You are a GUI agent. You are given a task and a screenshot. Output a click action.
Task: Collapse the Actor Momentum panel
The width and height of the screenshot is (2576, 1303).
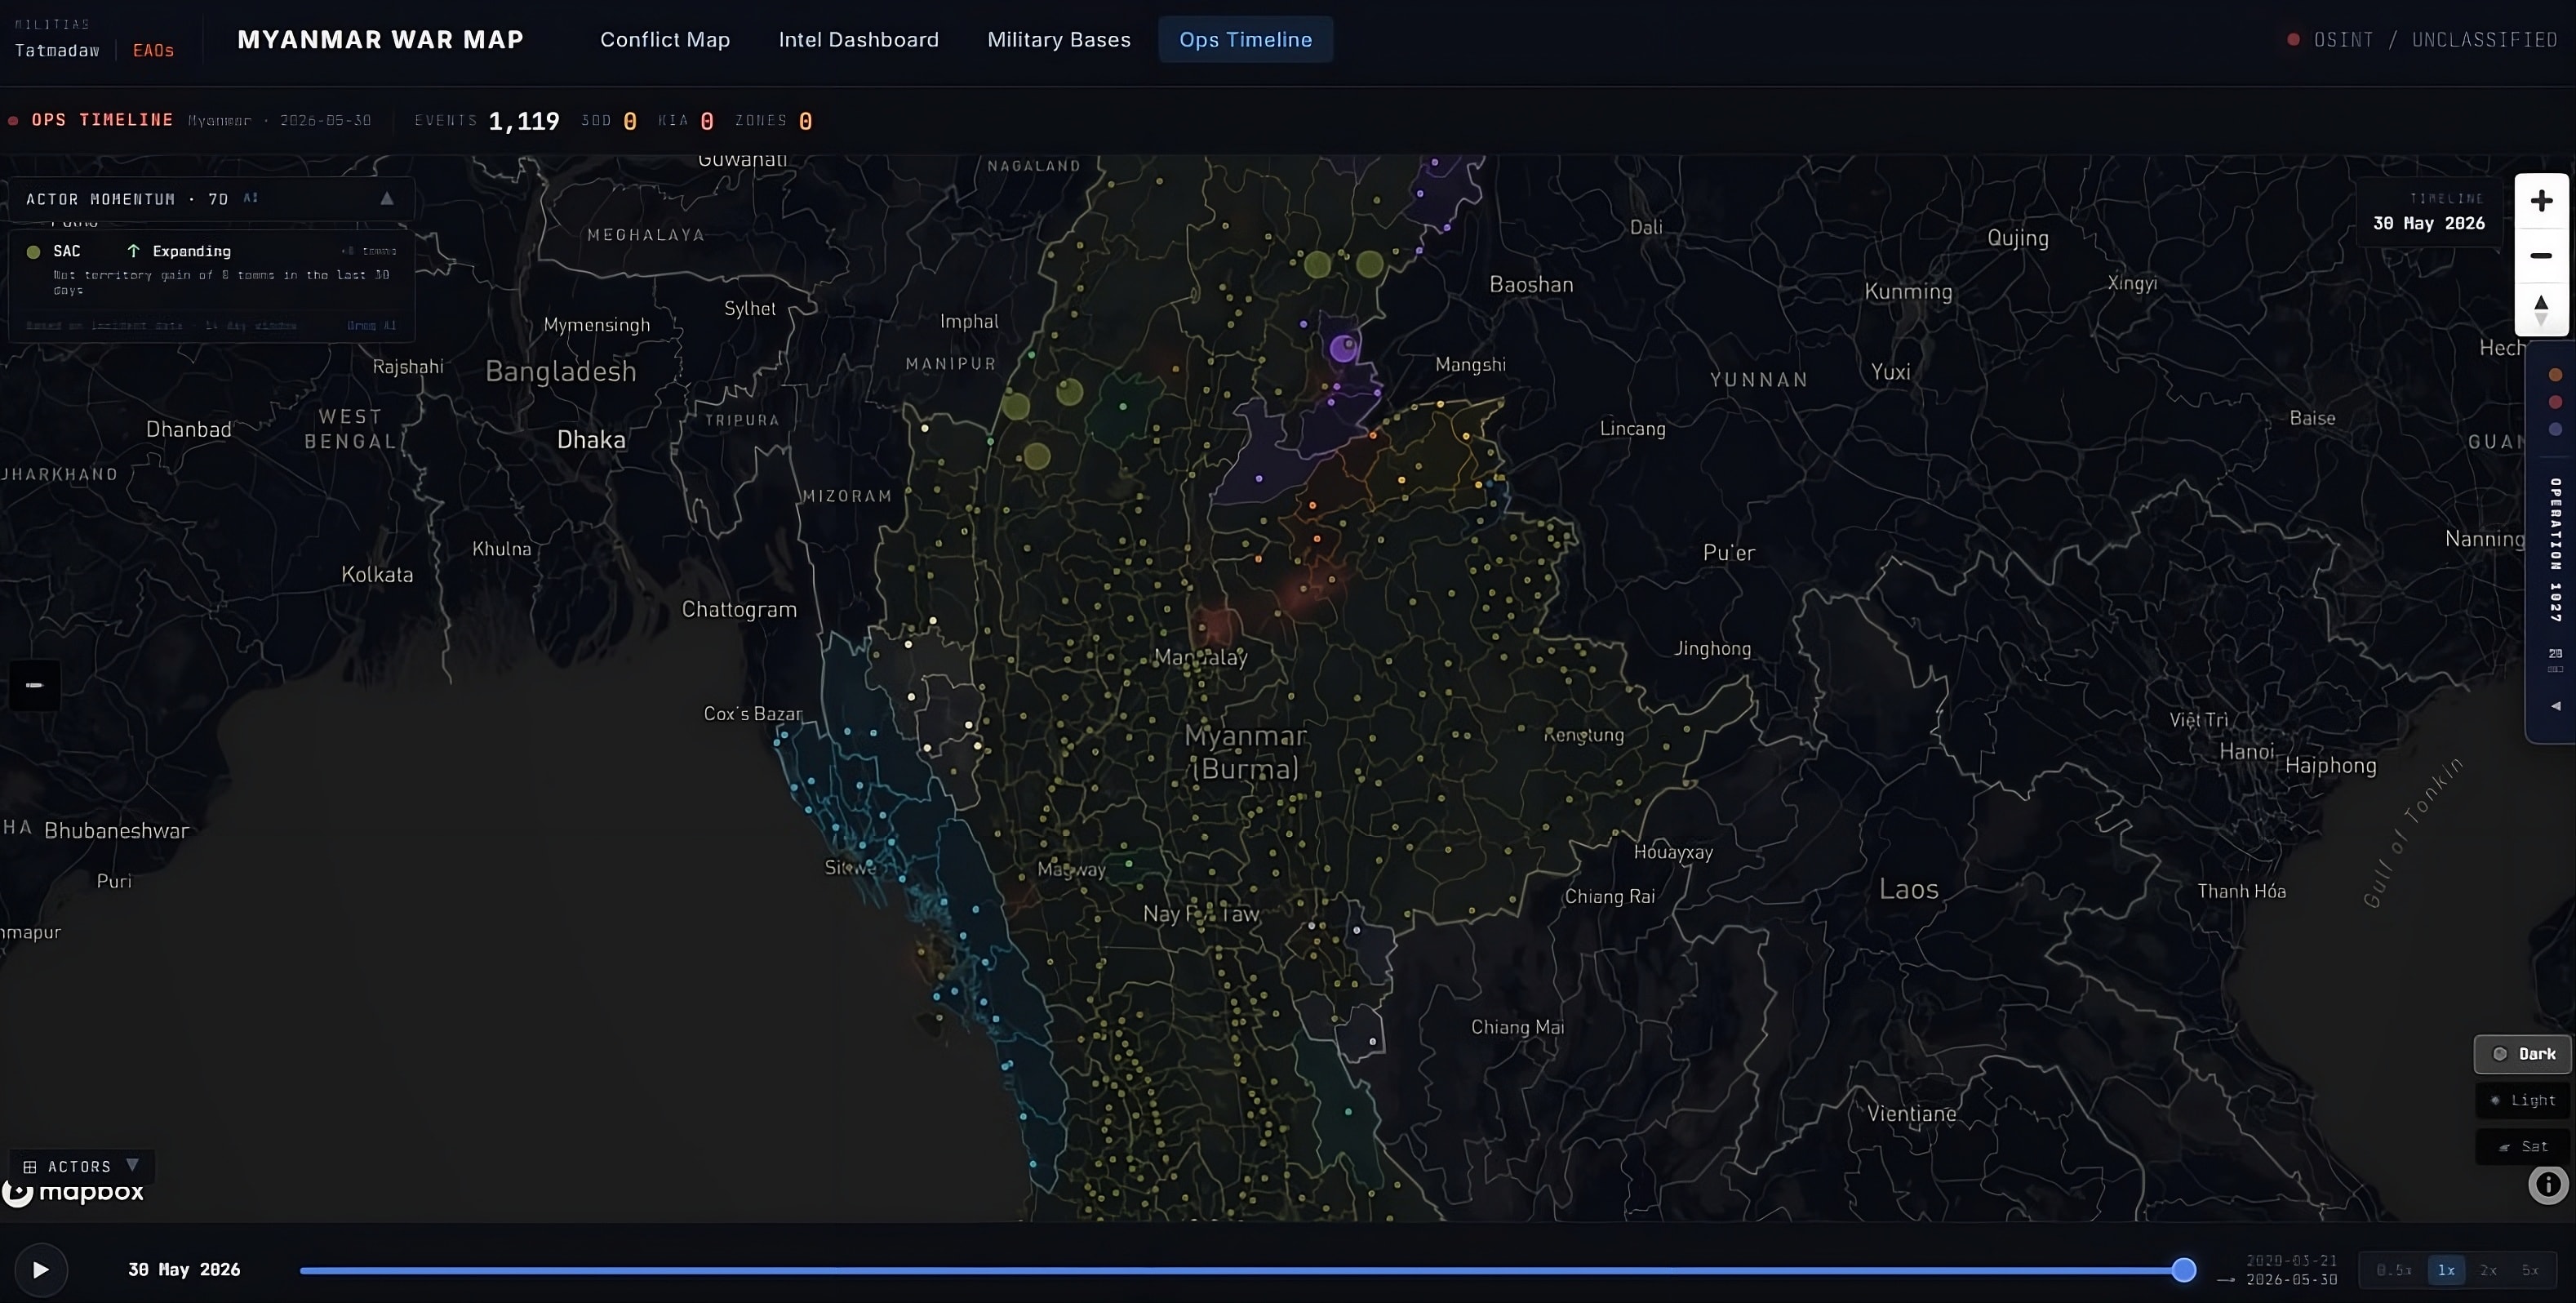387,199
